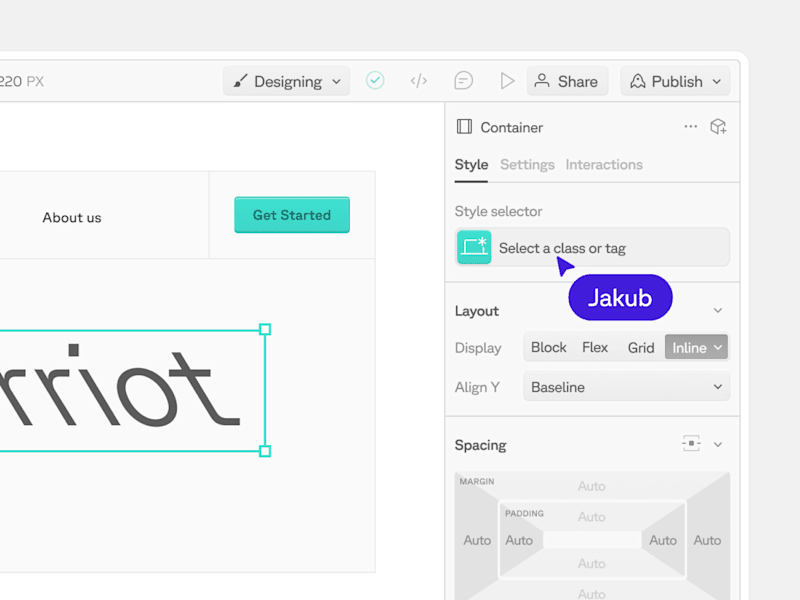This screenshot has height=600, width=800.
Task: Click the left padding Auto value
Action: [x=519, y=540]
